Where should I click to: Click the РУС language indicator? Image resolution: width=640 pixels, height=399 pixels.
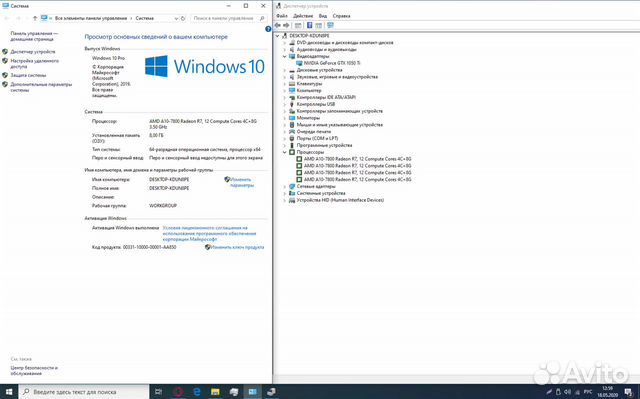pyautogui.click(x=588, y=392)
